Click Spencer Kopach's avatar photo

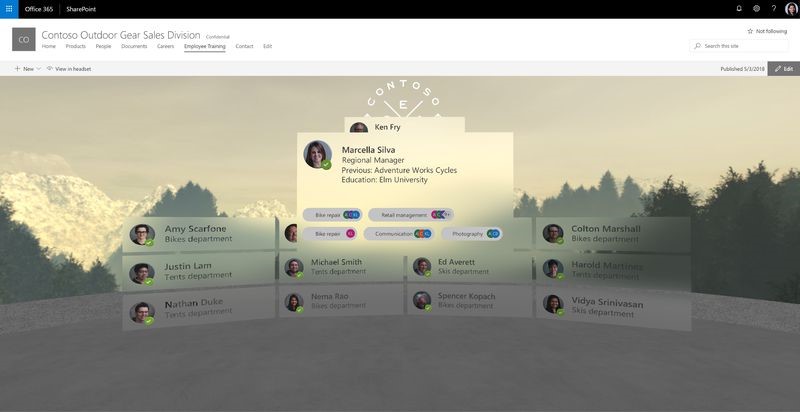(x=422, y=301)
